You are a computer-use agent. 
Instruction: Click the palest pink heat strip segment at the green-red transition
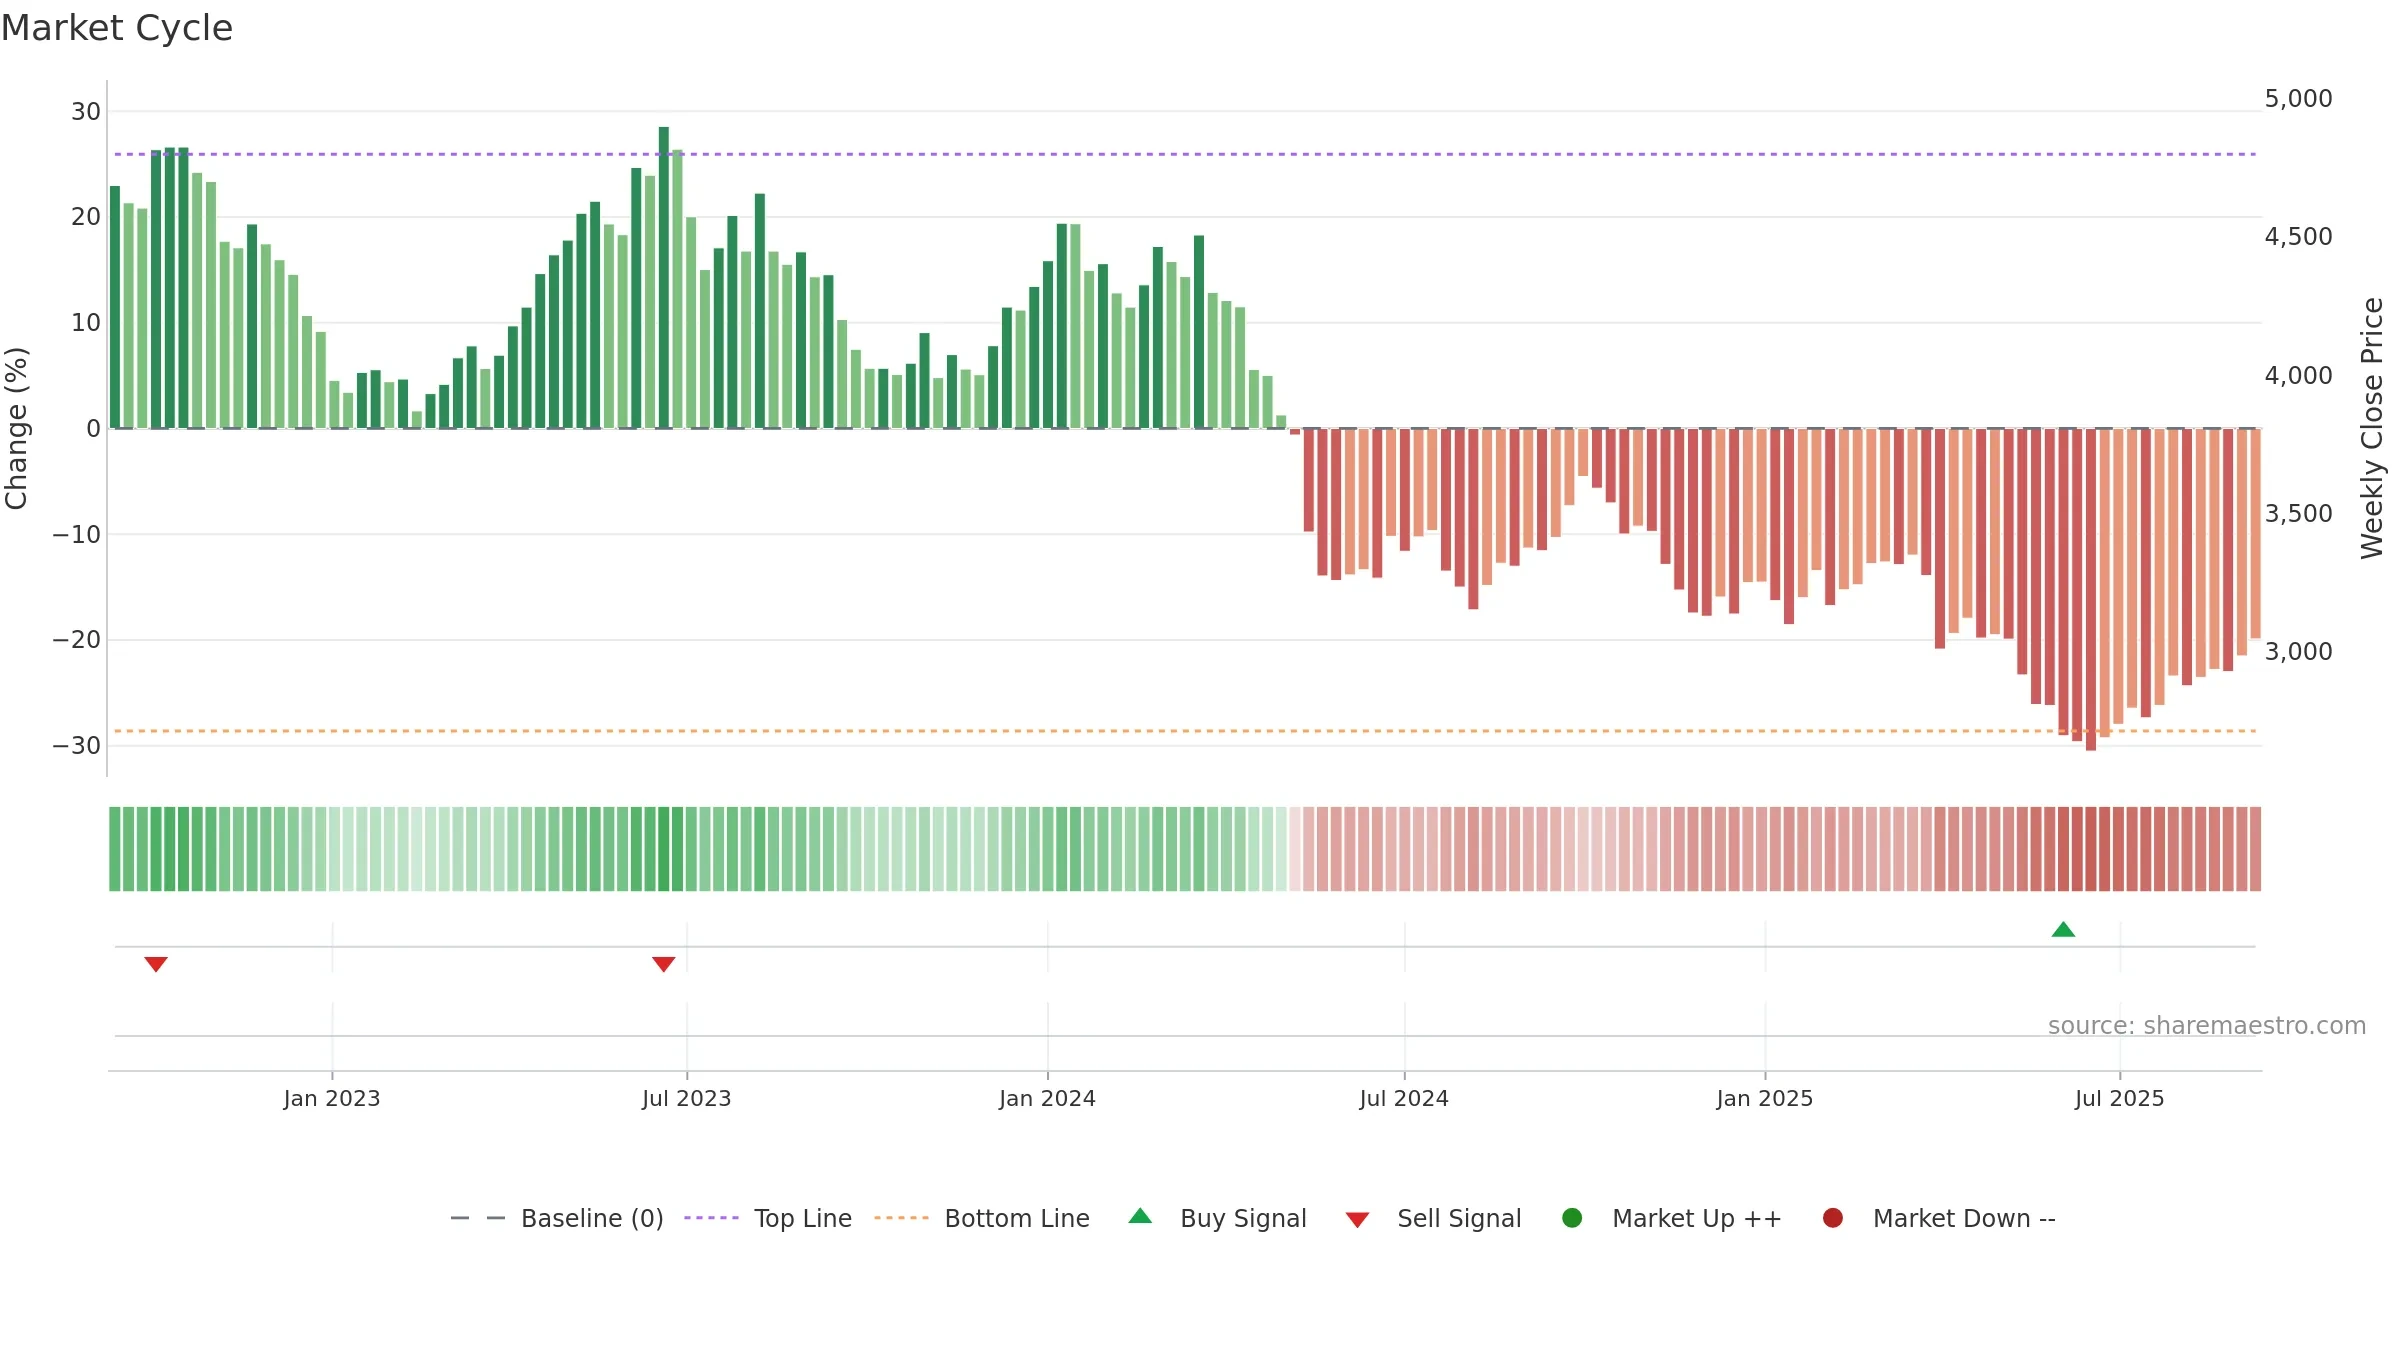[1295, 849]
